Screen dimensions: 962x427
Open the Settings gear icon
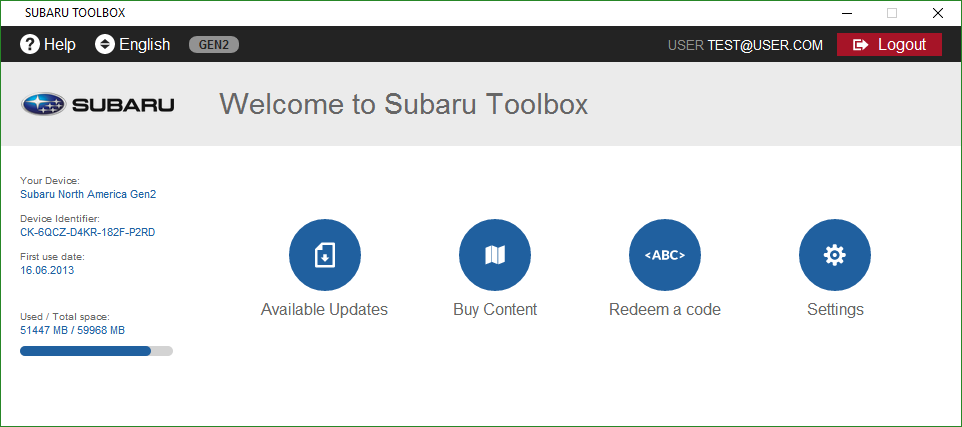(834, 255)
